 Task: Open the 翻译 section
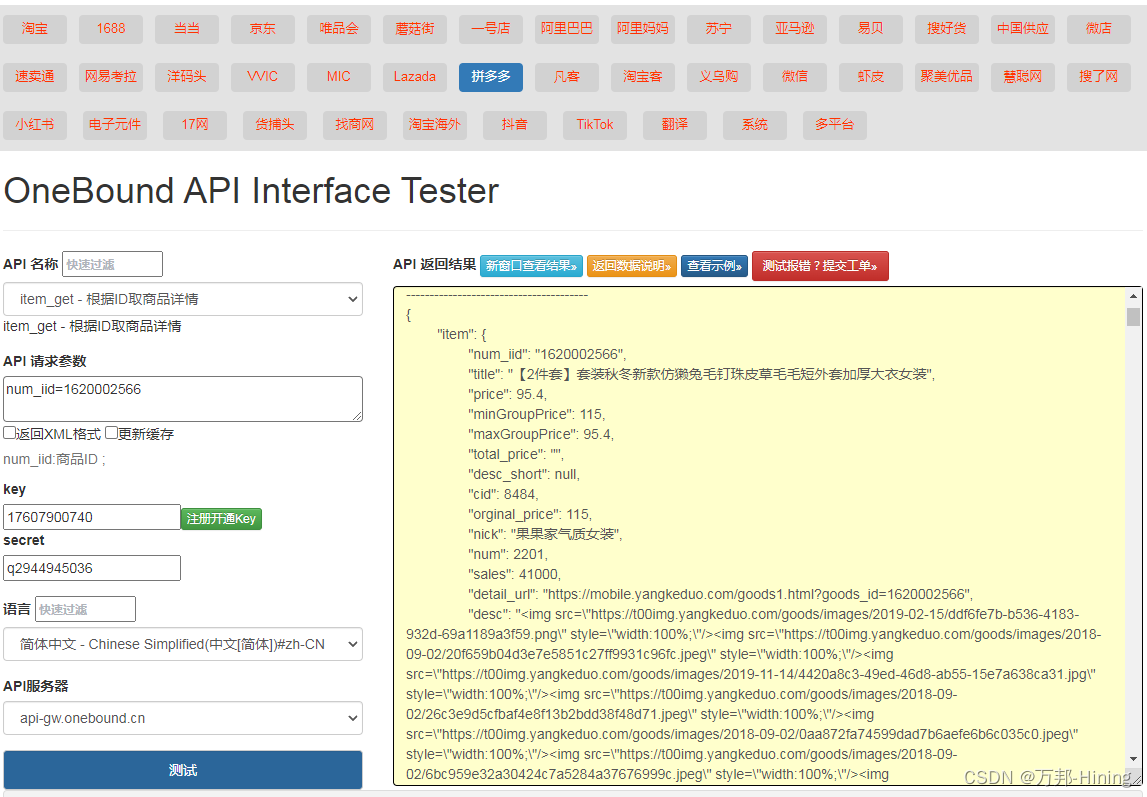tap(674, 125)
